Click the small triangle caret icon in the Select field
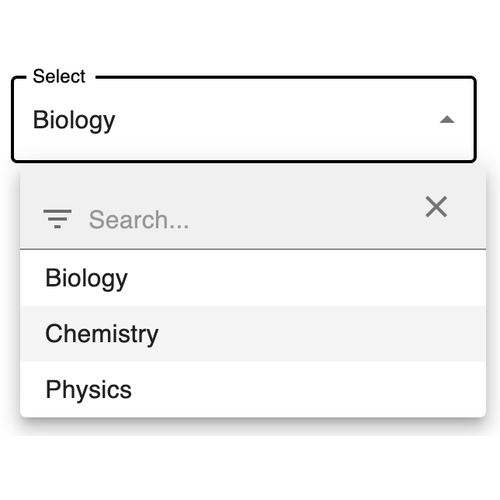The image size is (500, 500). click(447, 119)
